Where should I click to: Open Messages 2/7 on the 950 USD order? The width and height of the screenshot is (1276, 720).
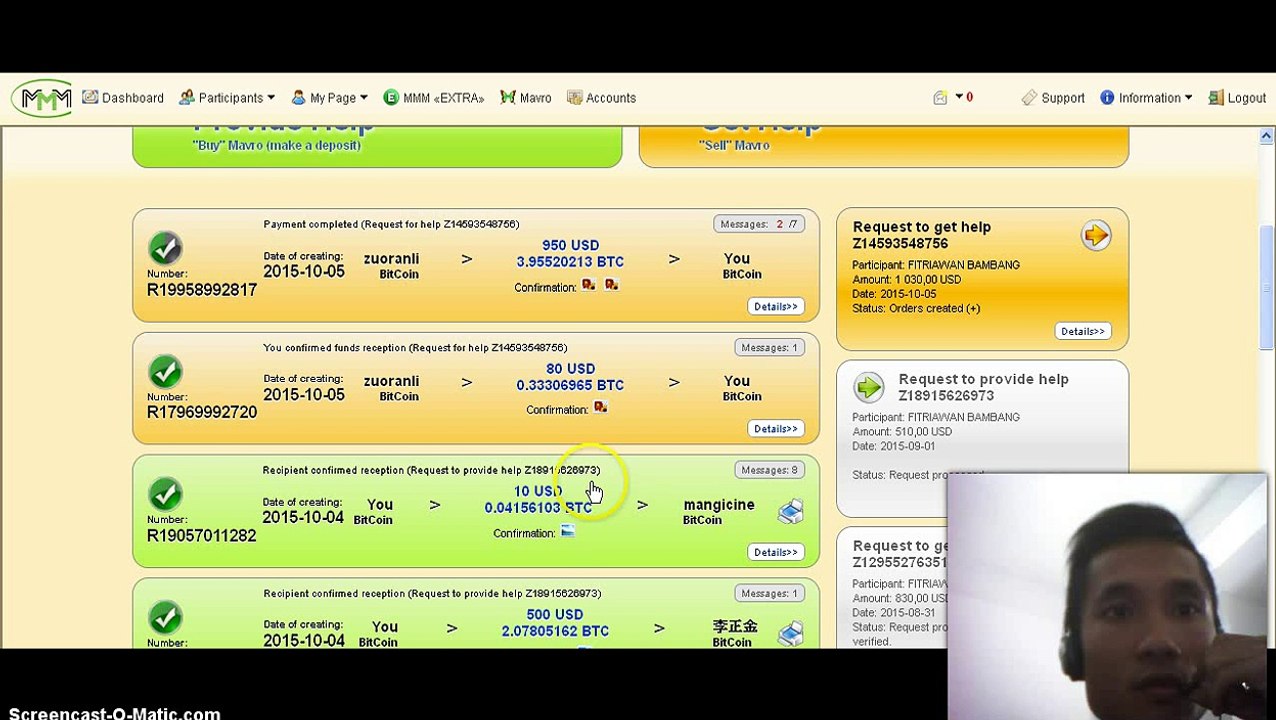point(759,224)
